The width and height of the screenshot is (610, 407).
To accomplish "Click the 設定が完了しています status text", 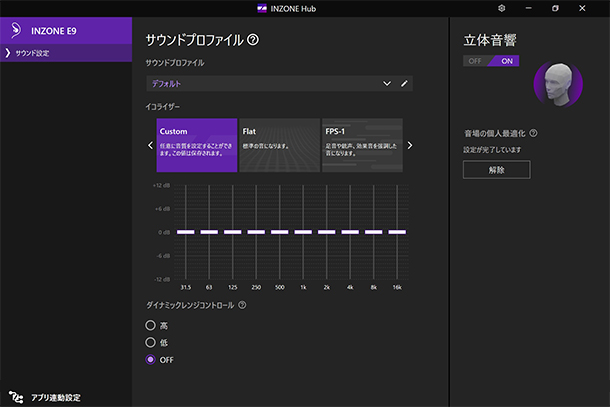I will coord(492,150).
